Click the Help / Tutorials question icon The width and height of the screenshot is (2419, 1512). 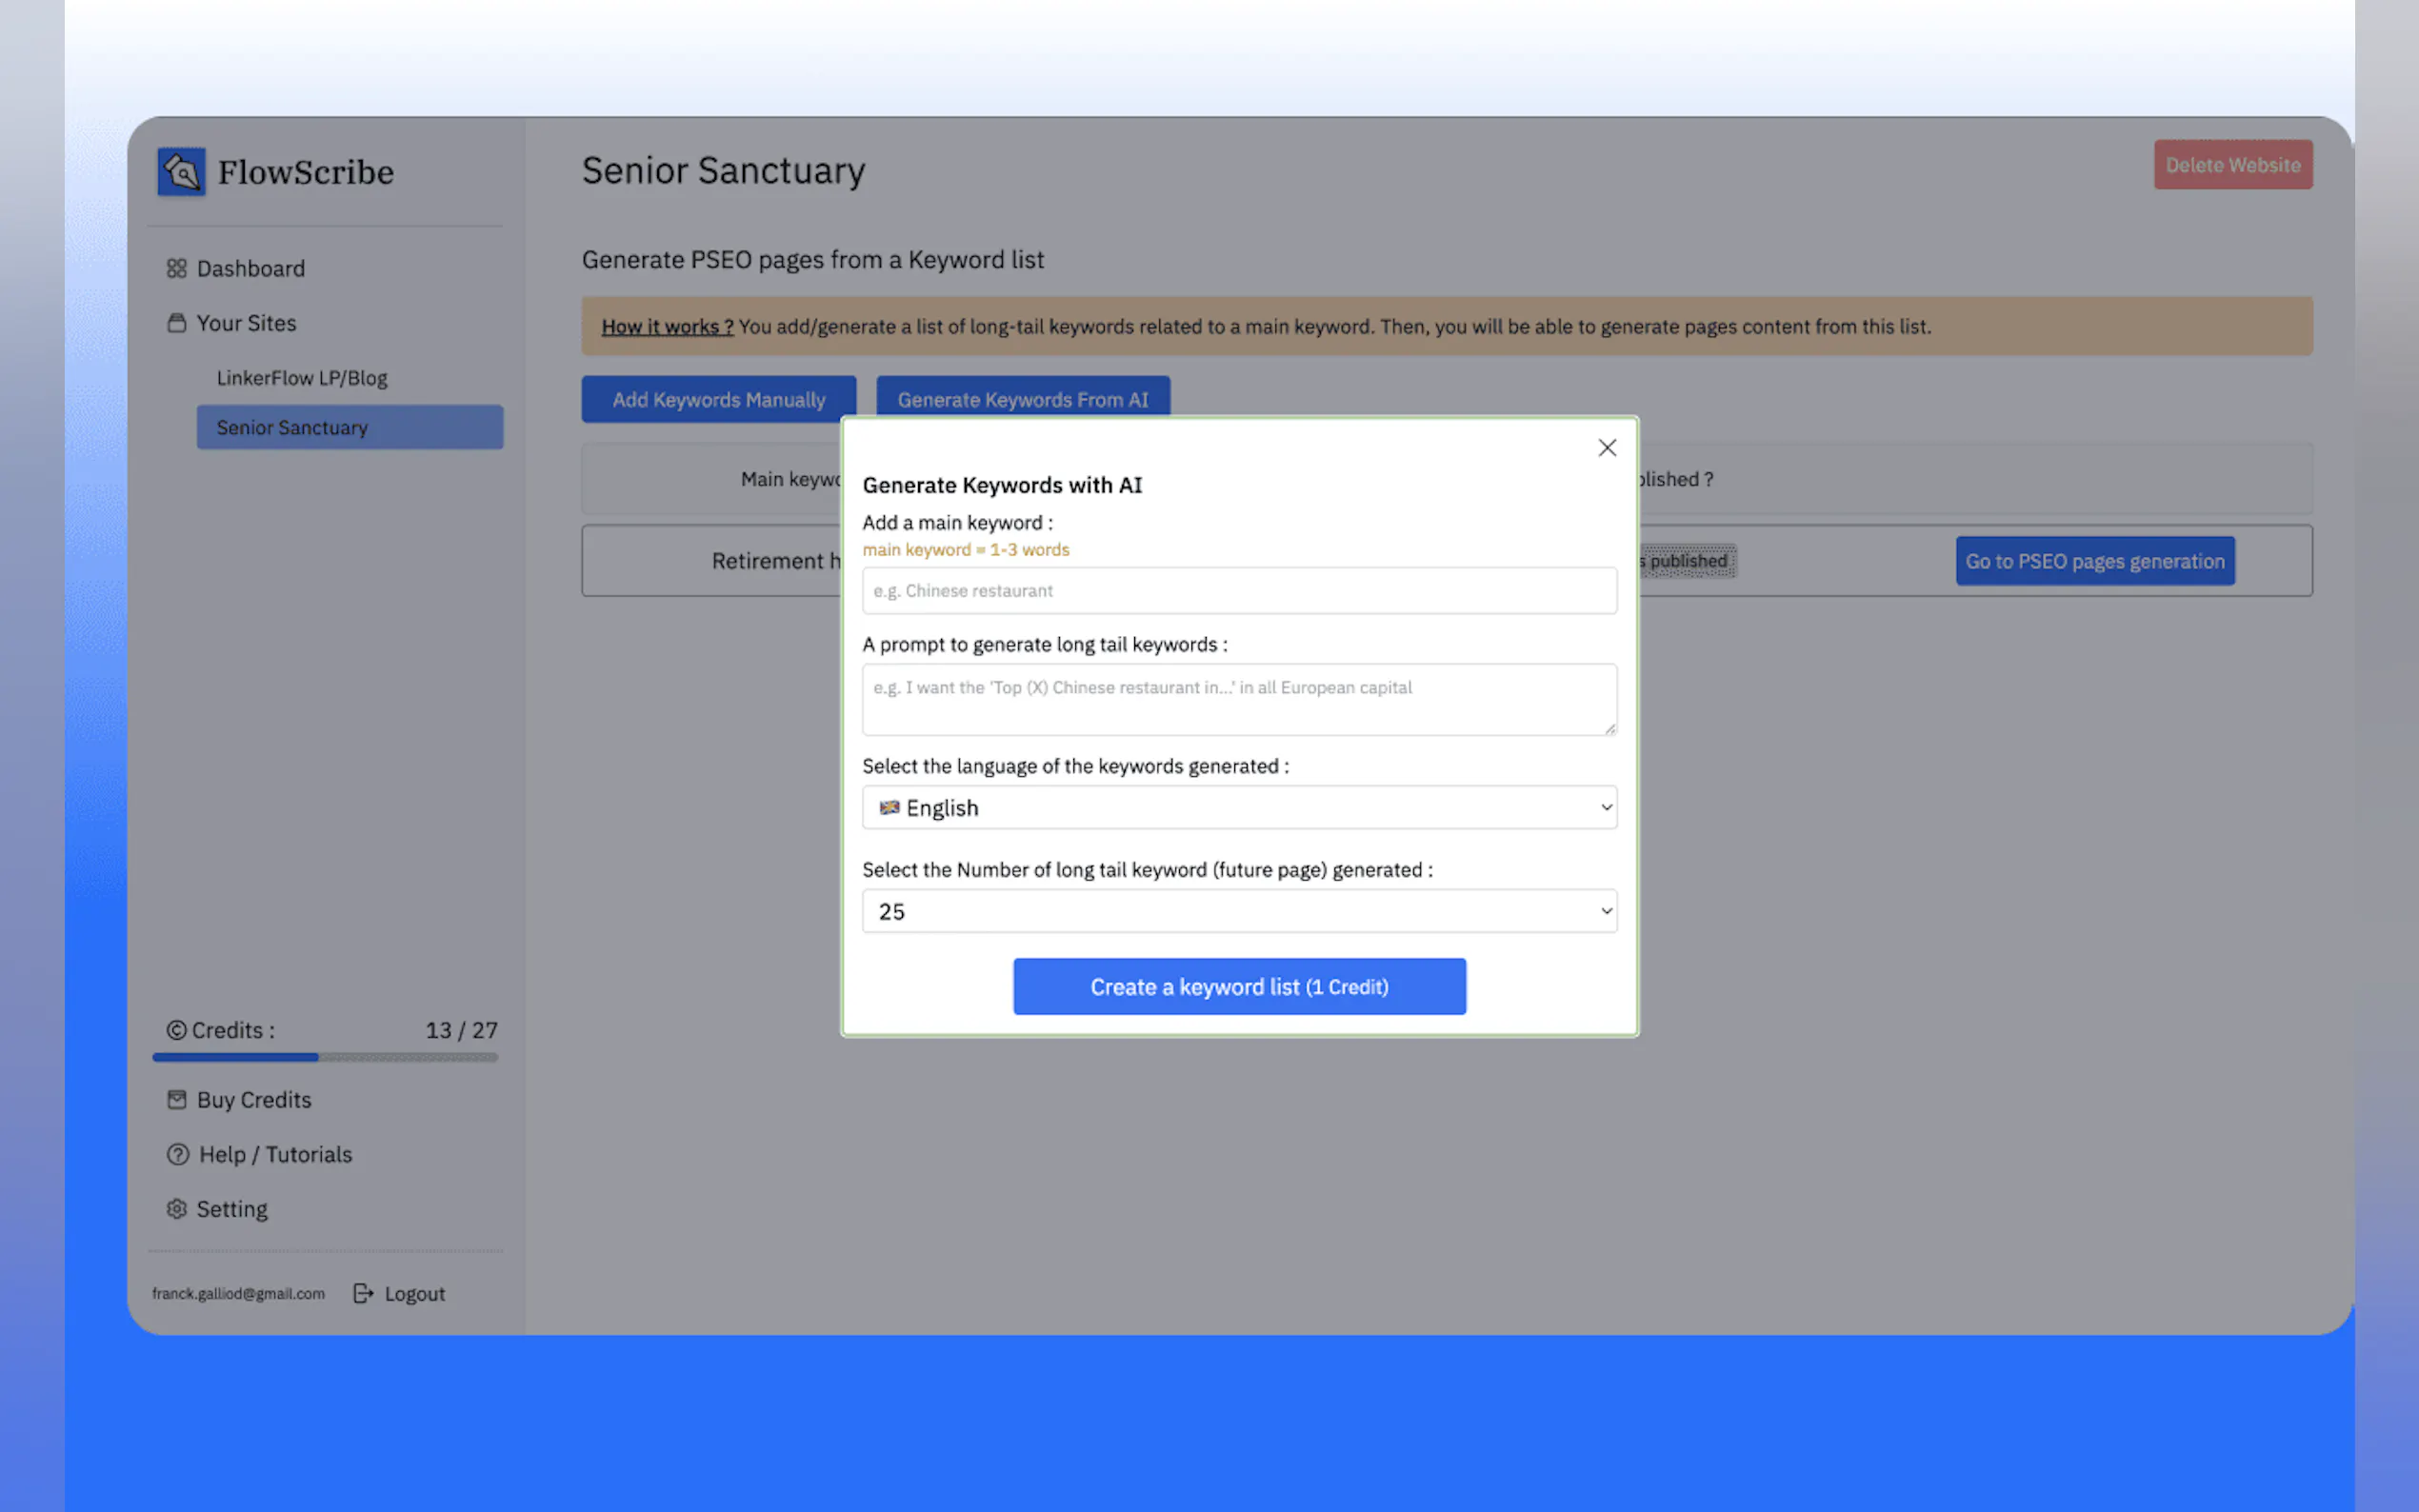point(178,1155)
